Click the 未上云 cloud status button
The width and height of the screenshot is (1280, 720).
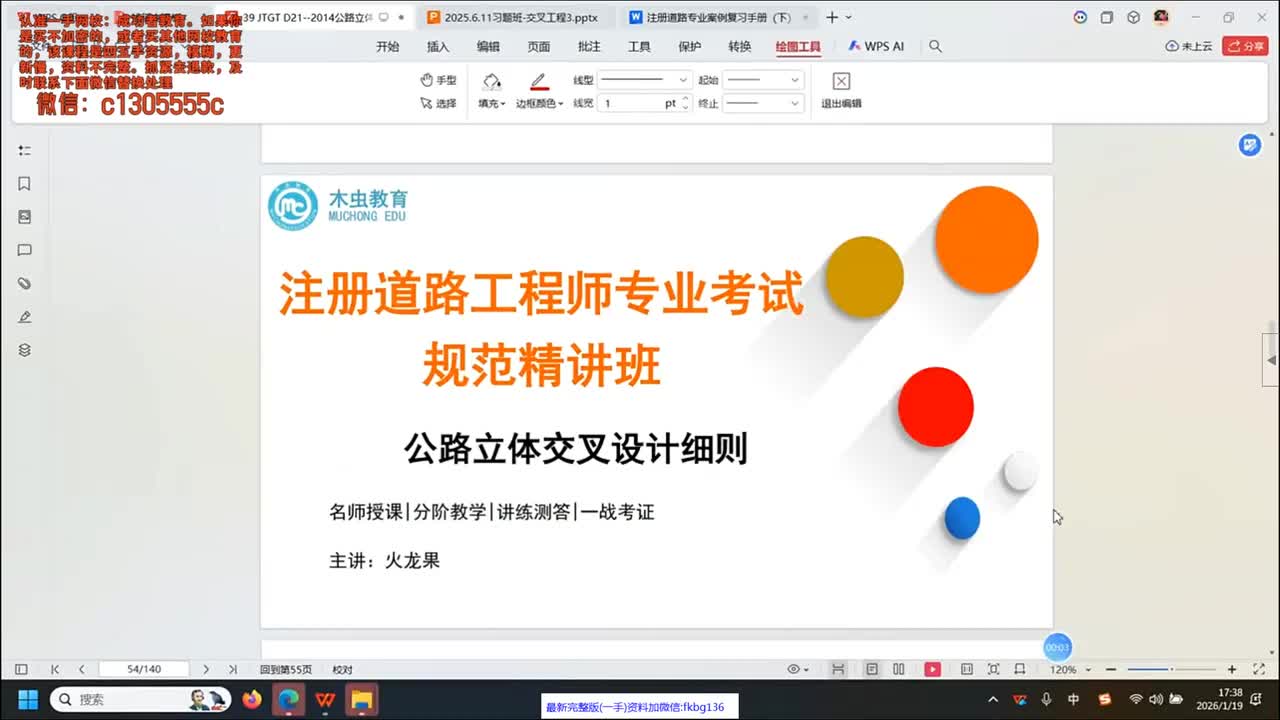[x=1189, y=46]
